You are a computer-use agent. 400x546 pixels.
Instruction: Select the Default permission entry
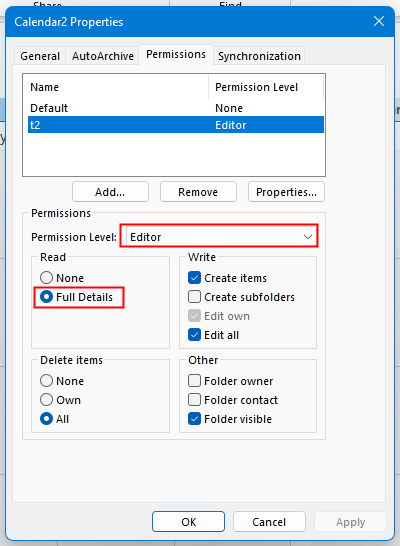tap(176, 108)
